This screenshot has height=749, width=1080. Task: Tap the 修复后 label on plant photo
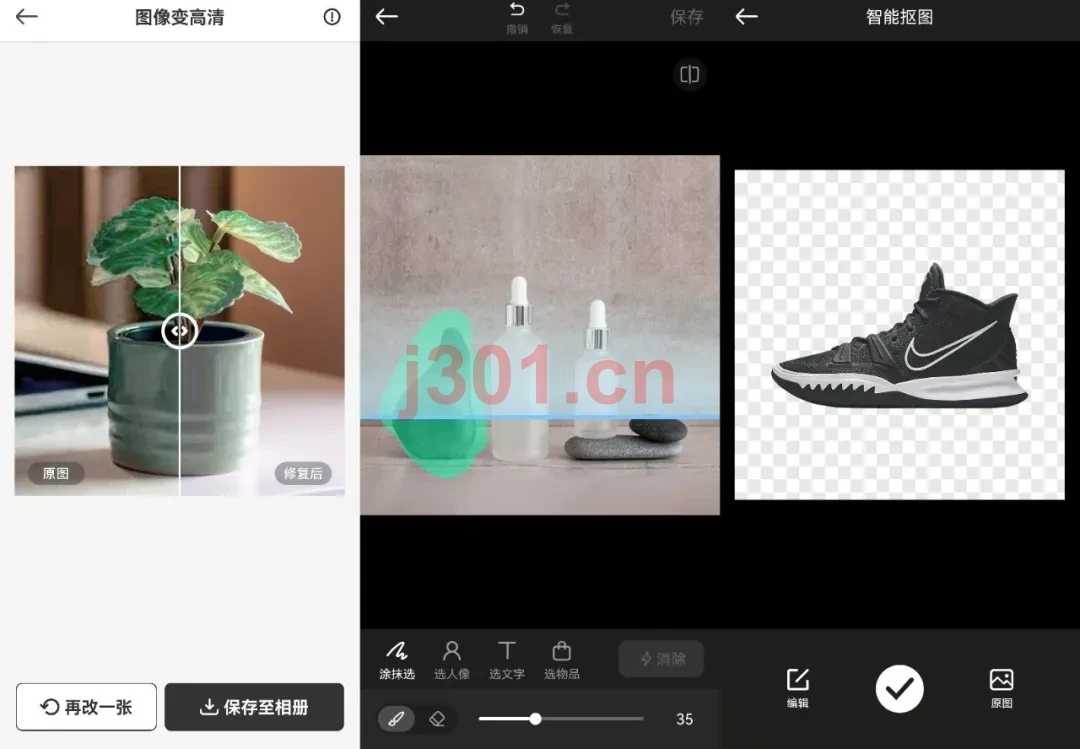tap(303, 473)
